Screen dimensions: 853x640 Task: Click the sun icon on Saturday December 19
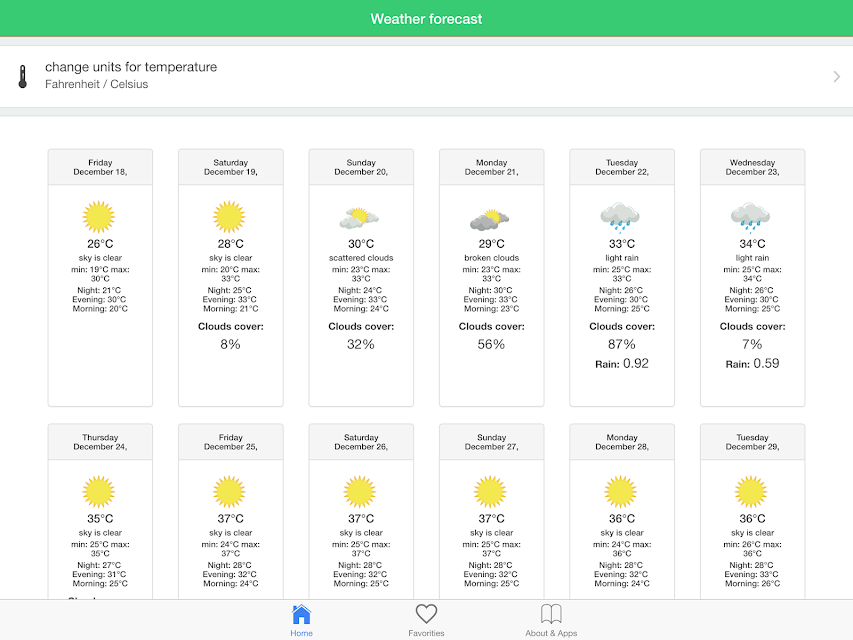229,217
